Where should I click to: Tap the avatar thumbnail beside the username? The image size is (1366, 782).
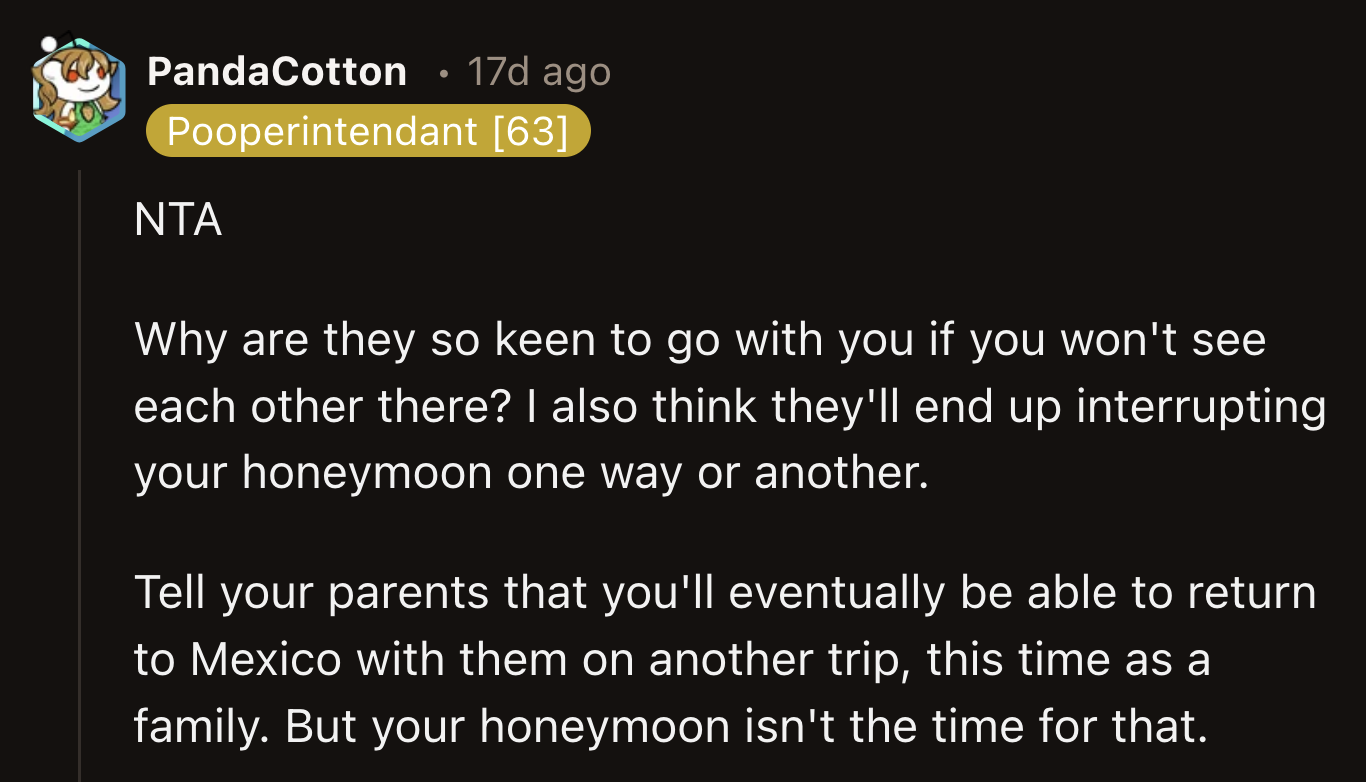tap(78, 88)
